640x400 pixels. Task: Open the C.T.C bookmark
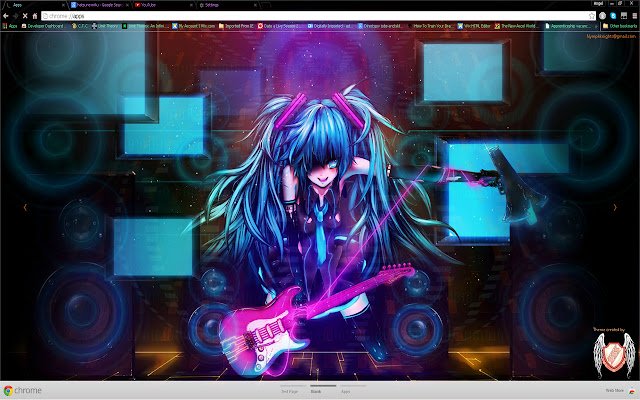pos(80,26)
